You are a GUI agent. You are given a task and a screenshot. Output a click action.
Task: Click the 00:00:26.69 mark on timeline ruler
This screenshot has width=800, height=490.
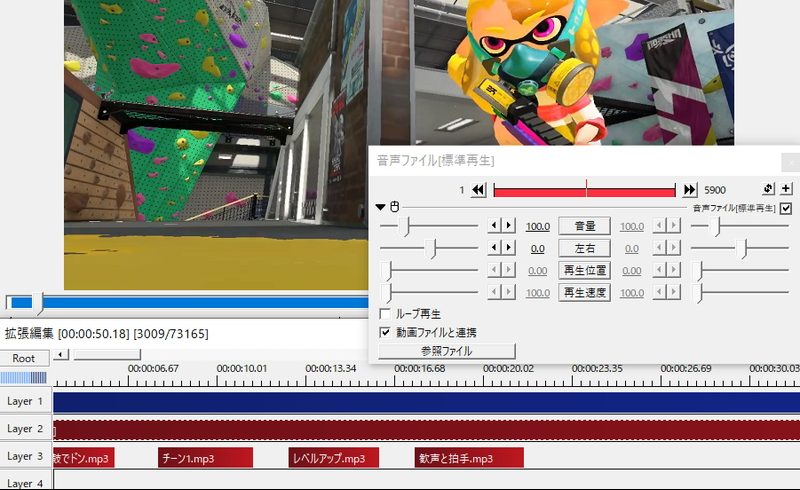(686, 368)
